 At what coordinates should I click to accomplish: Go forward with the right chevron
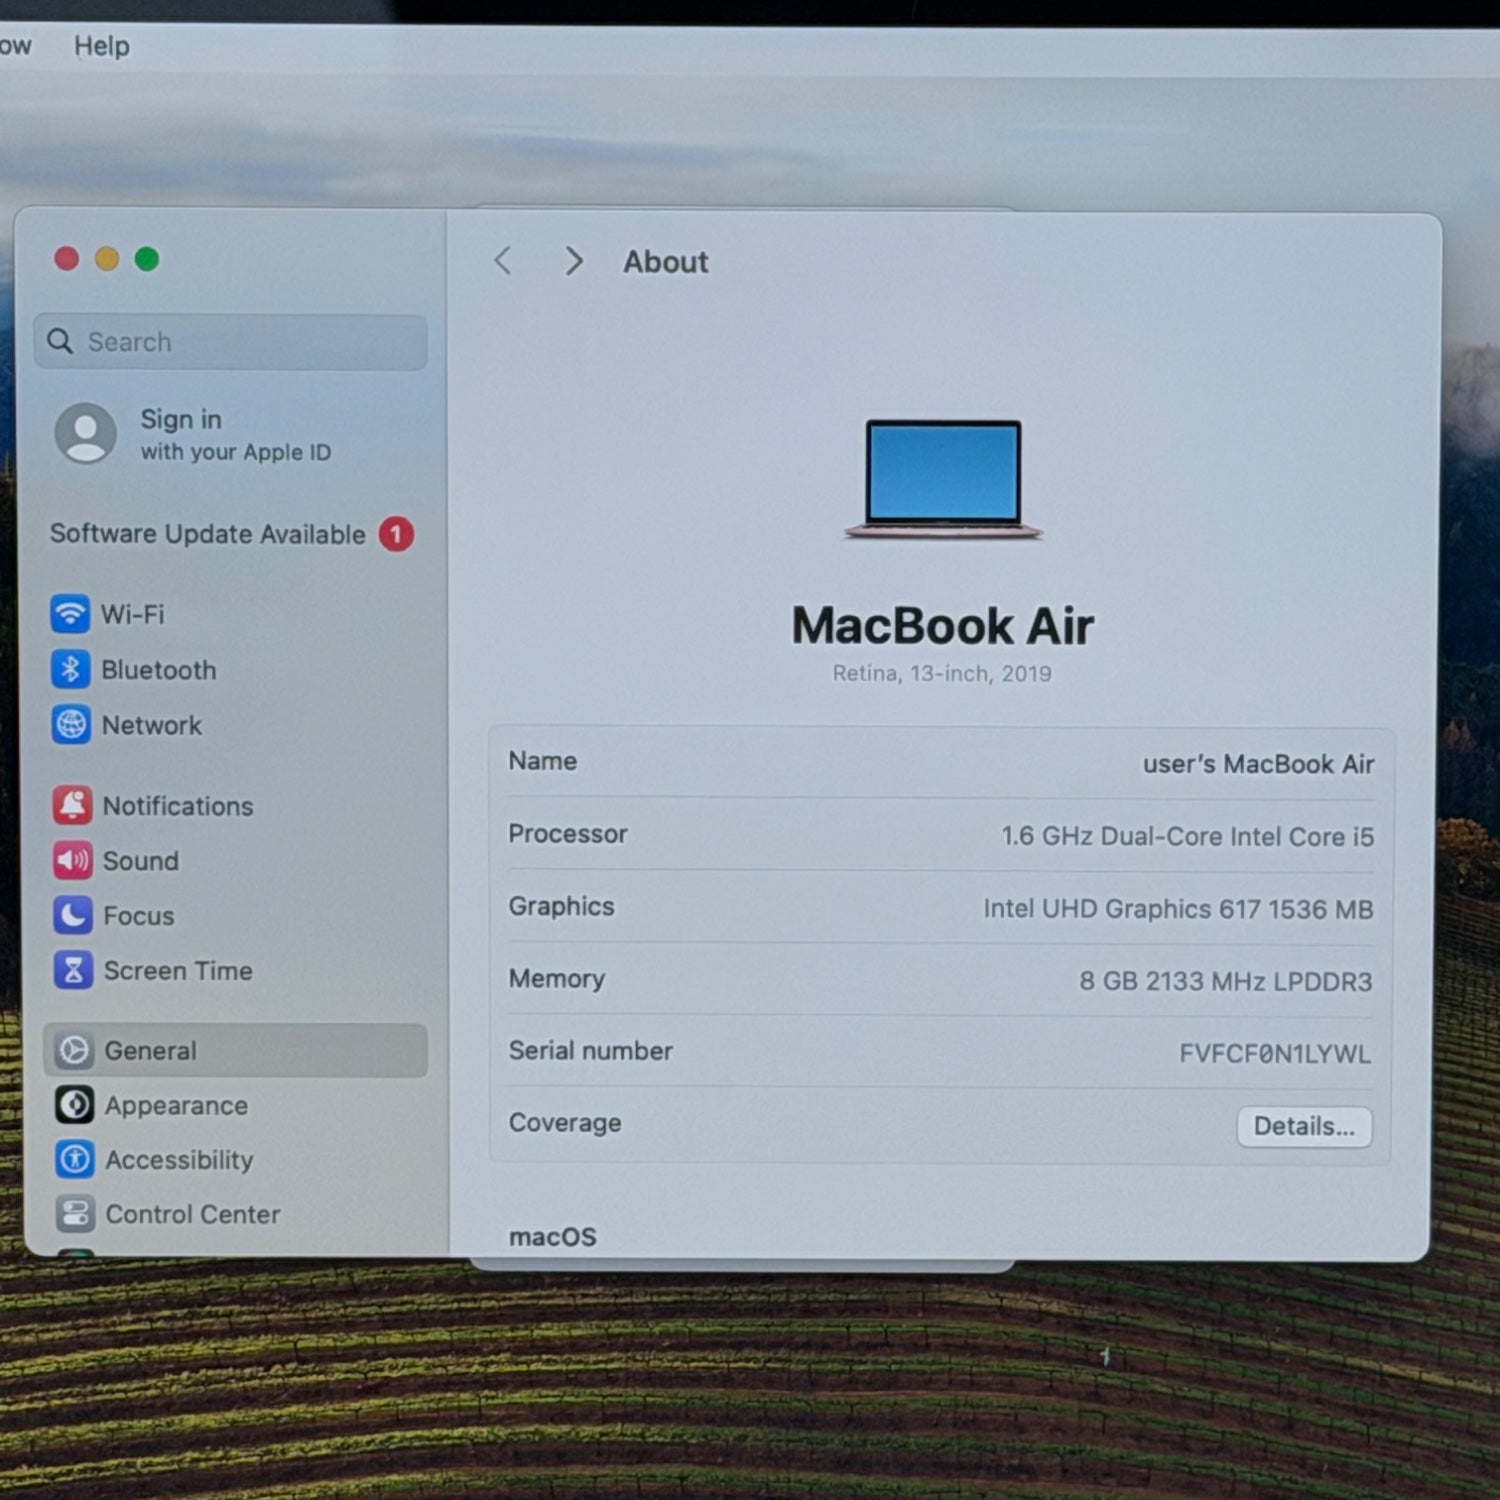tap(574, 261)
